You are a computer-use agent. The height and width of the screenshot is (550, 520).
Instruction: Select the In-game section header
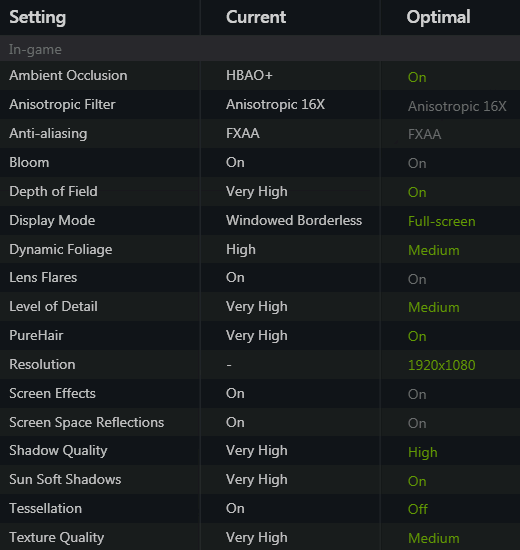click(x=260, y=49)
